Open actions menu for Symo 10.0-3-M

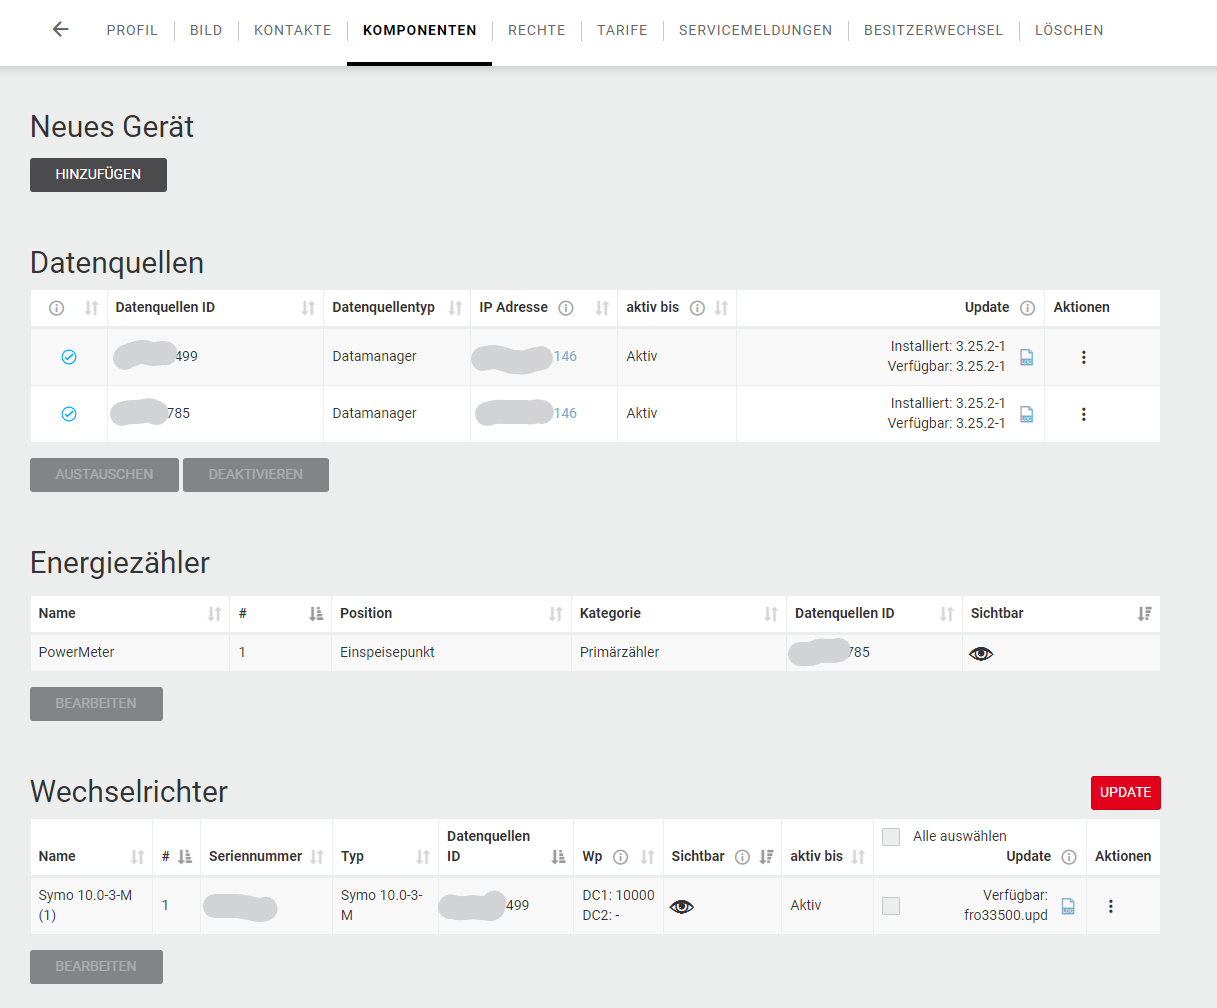tap(1110, 906)
